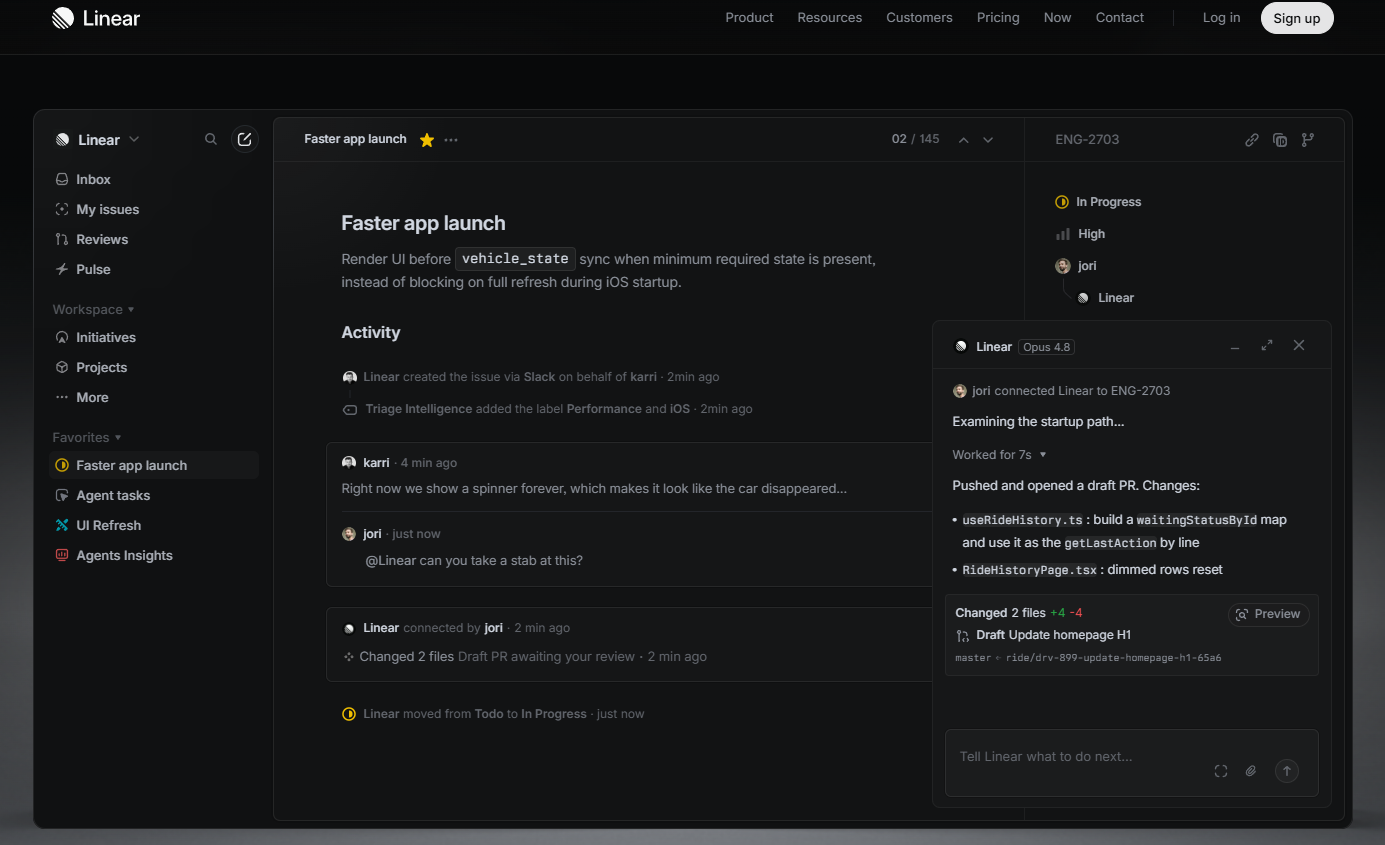Open the Linear workspace switcher dropdown
The image size is (1385, 845).
click(x=98, y=140)
